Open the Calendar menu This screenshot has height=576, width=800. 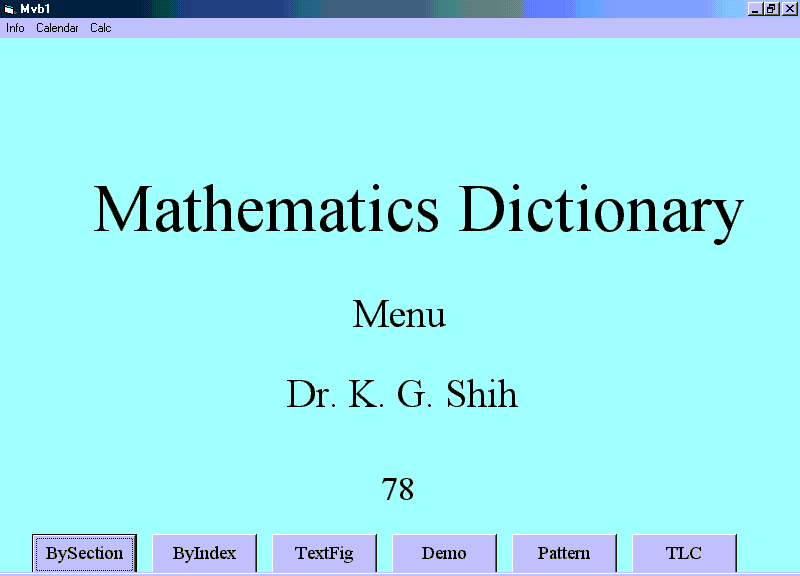pos(57,28)
